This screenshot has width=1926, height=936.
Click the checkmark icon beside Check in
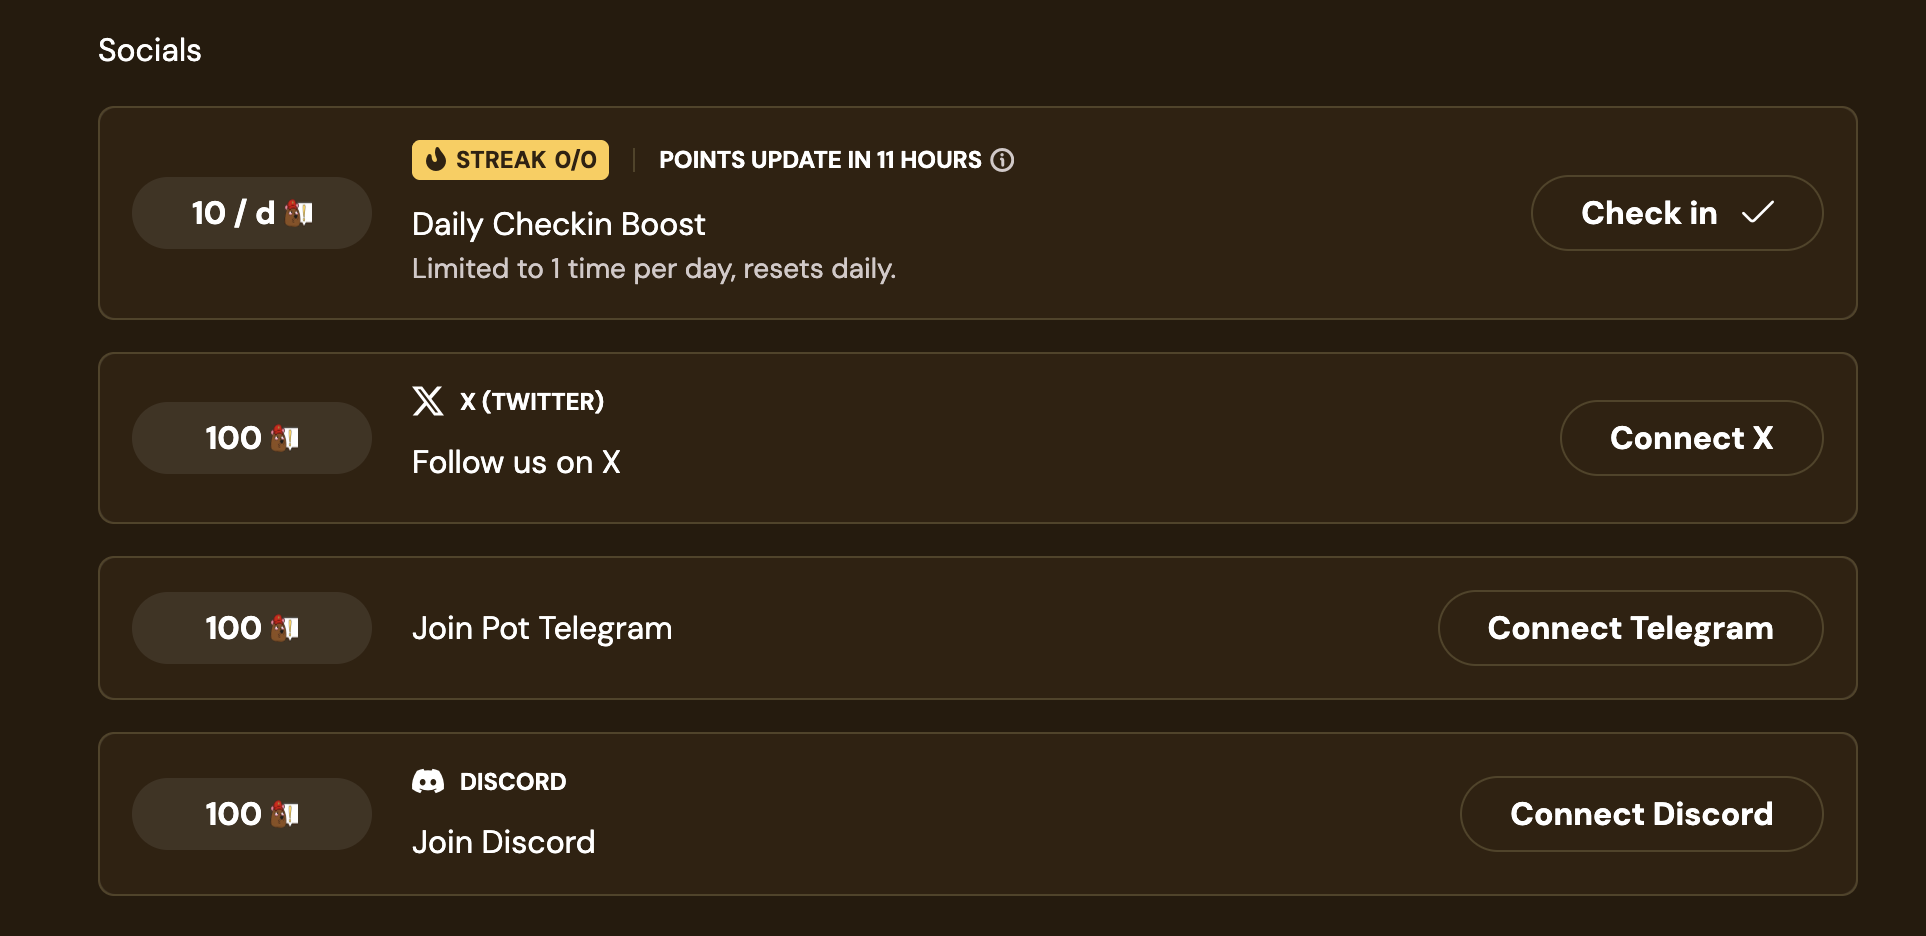pos(1757,212)
